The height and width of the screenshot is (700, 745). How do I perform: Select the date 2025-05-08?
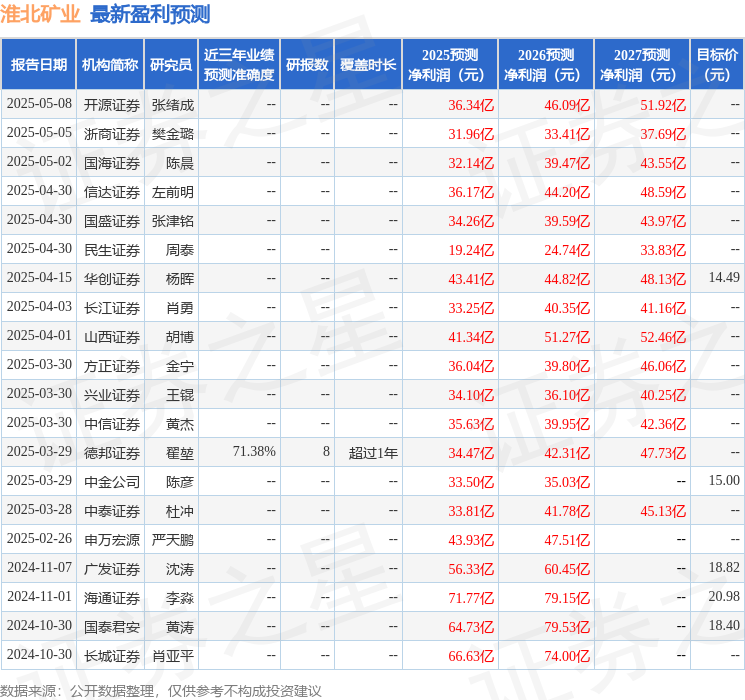39,104
